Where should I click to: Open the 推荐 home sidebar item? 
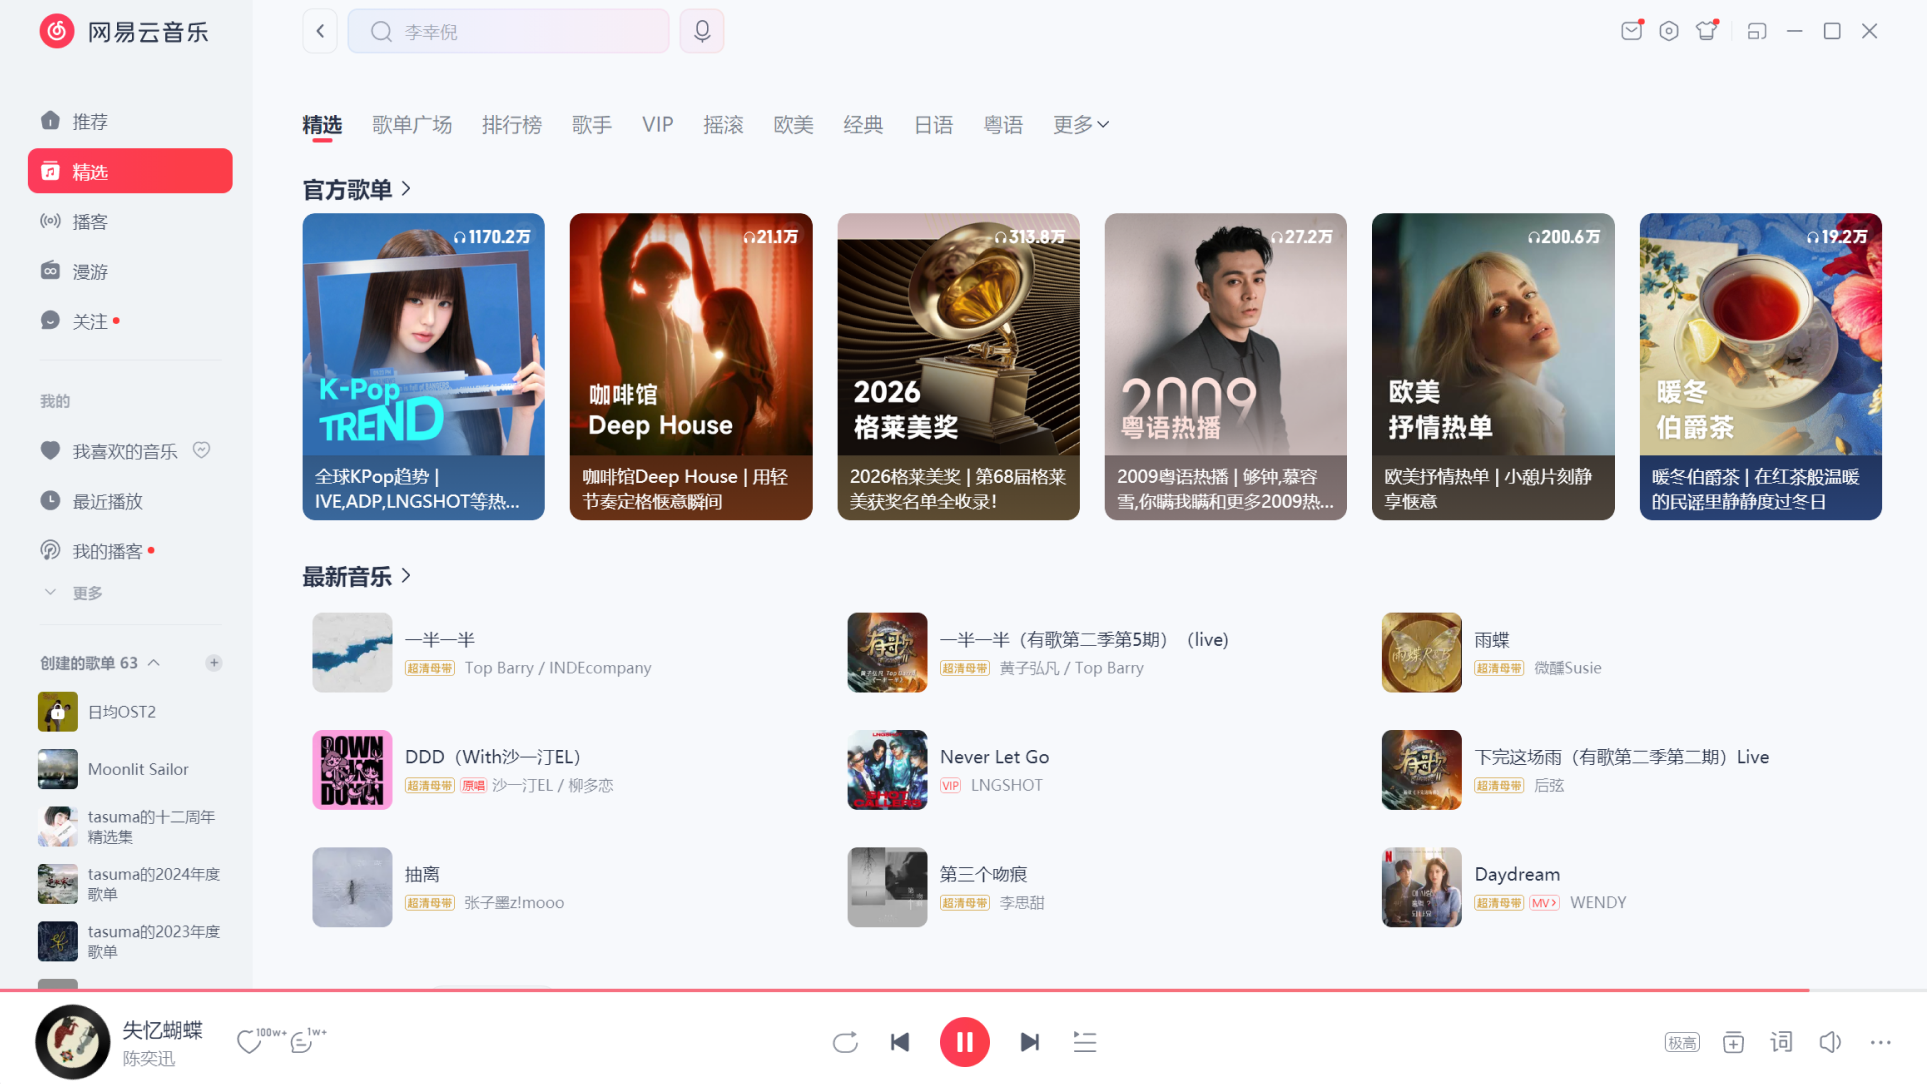[x=130, y=121]
